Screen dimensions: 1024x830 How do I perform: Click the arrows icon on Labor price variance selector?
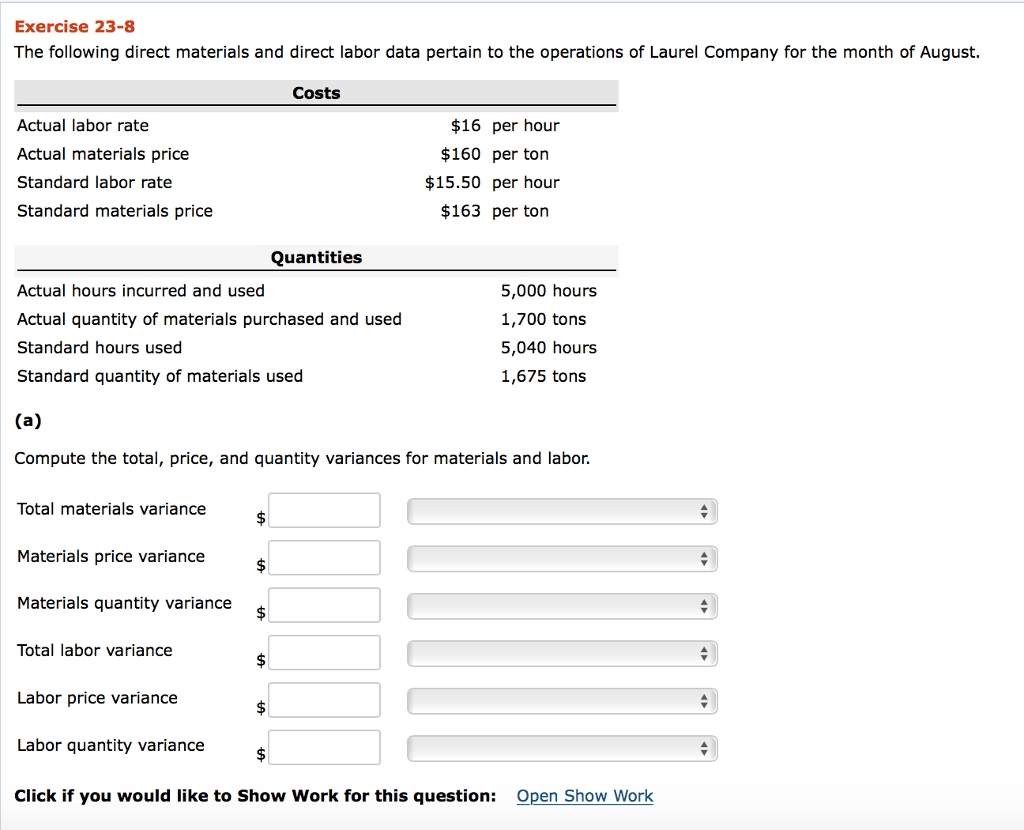click(706, 700)
